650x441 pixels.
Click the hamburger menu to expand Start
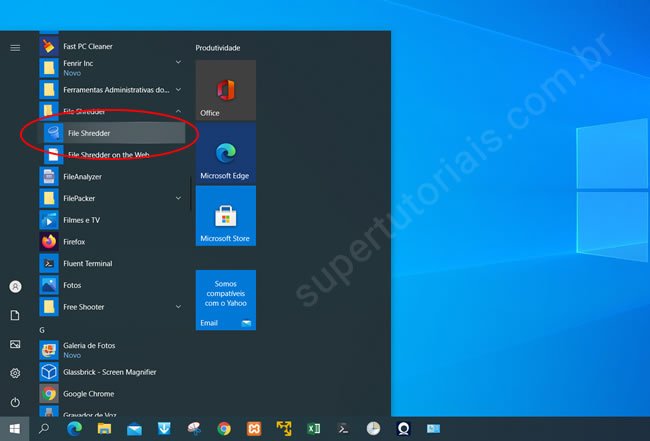pos(15,47)
